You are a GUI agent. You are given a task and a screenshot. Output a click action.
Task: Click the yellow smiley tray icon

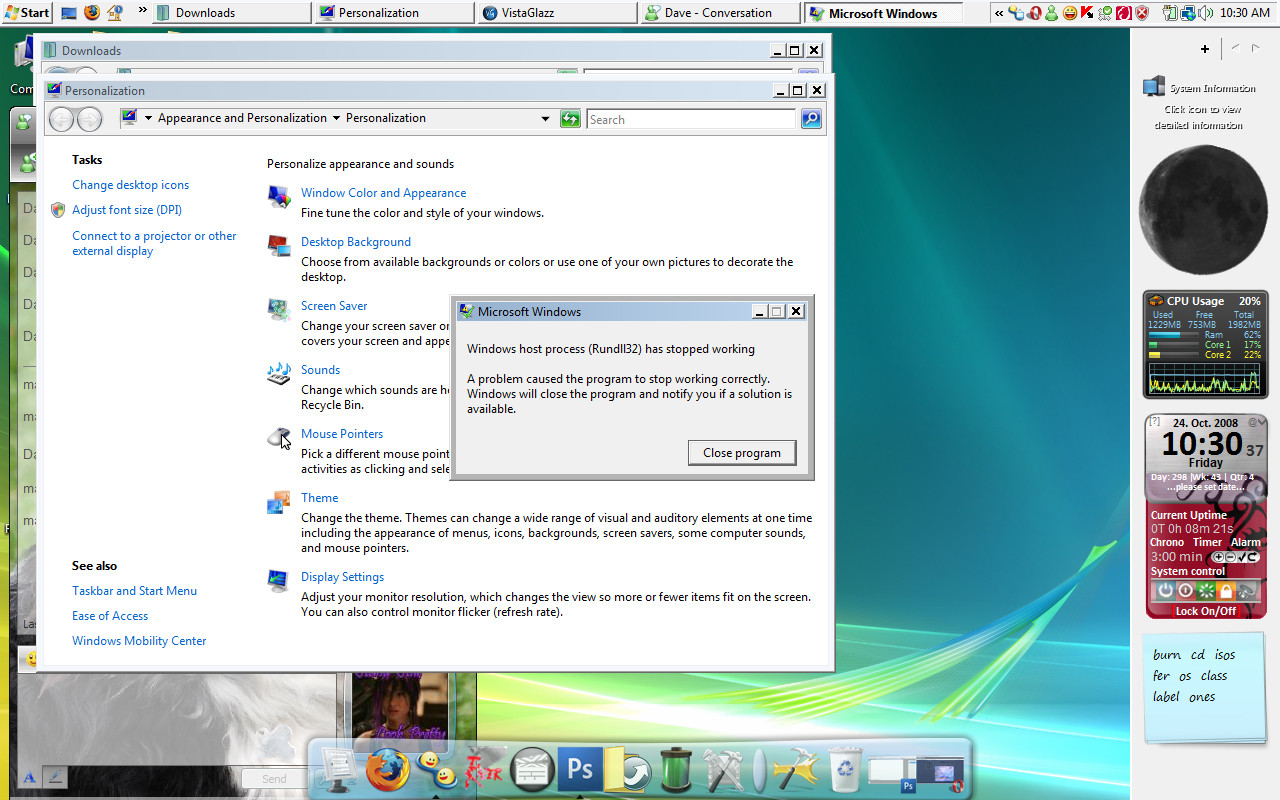(1070, 13)
